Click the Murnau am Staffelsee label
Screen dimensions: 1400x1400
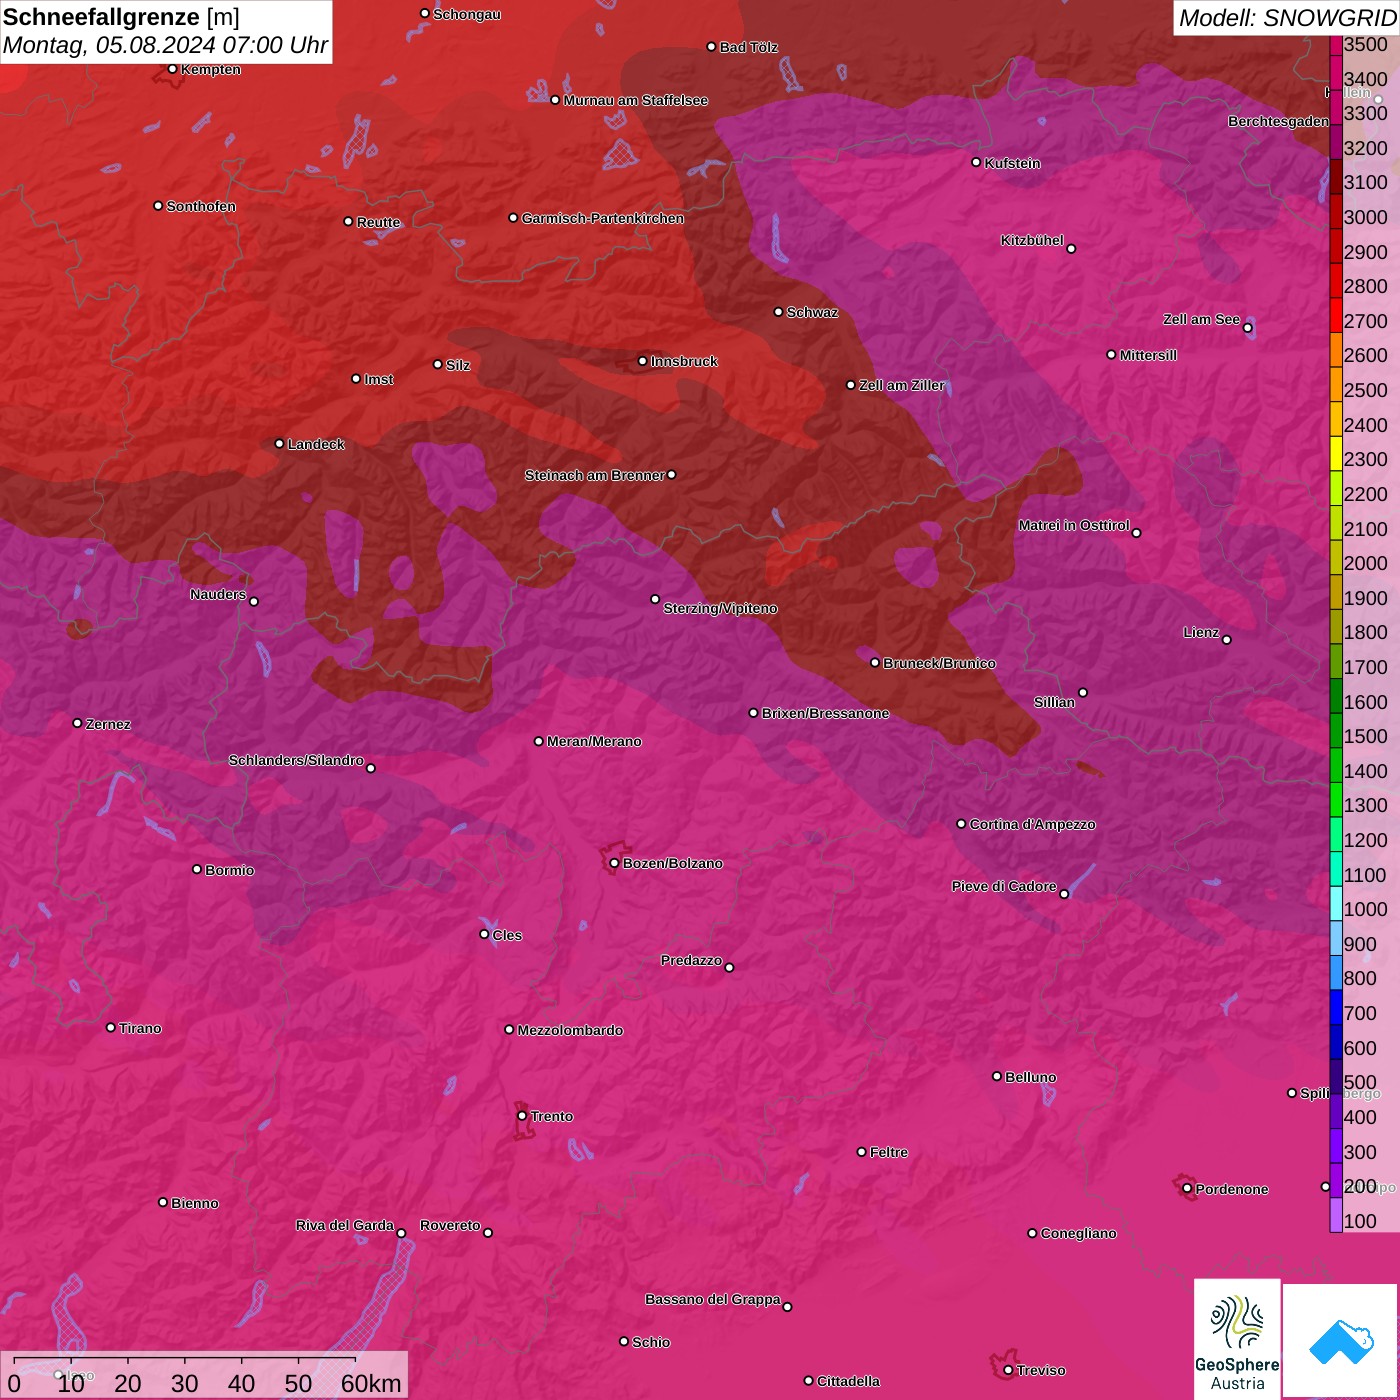point(636,100)
